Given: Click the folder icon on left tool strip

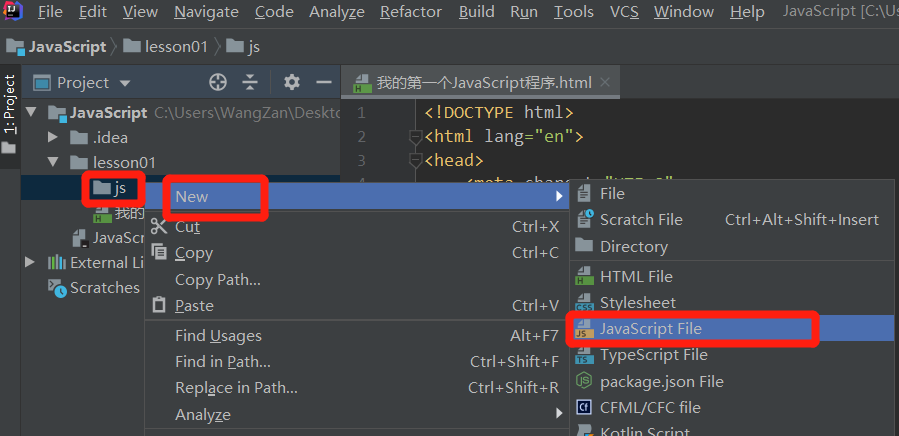Looking at the screenshot, I should click(x=9, y=148).
